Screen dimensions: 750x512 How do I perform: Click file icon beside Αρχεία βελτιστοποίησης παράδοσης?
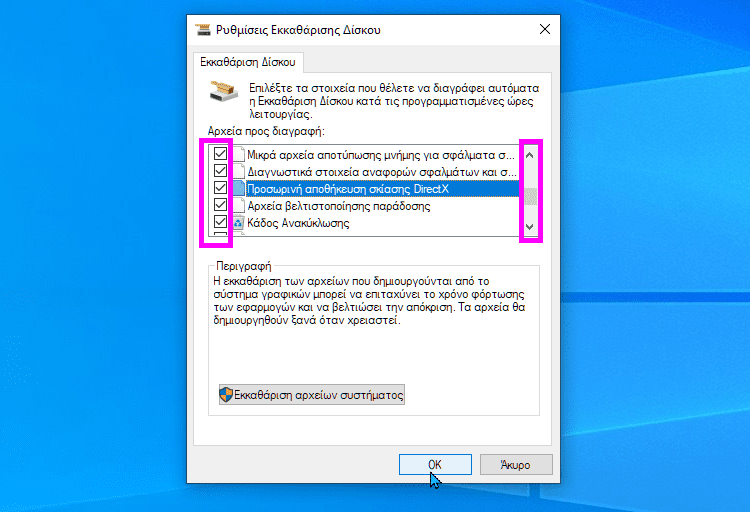tap(239, 206)
